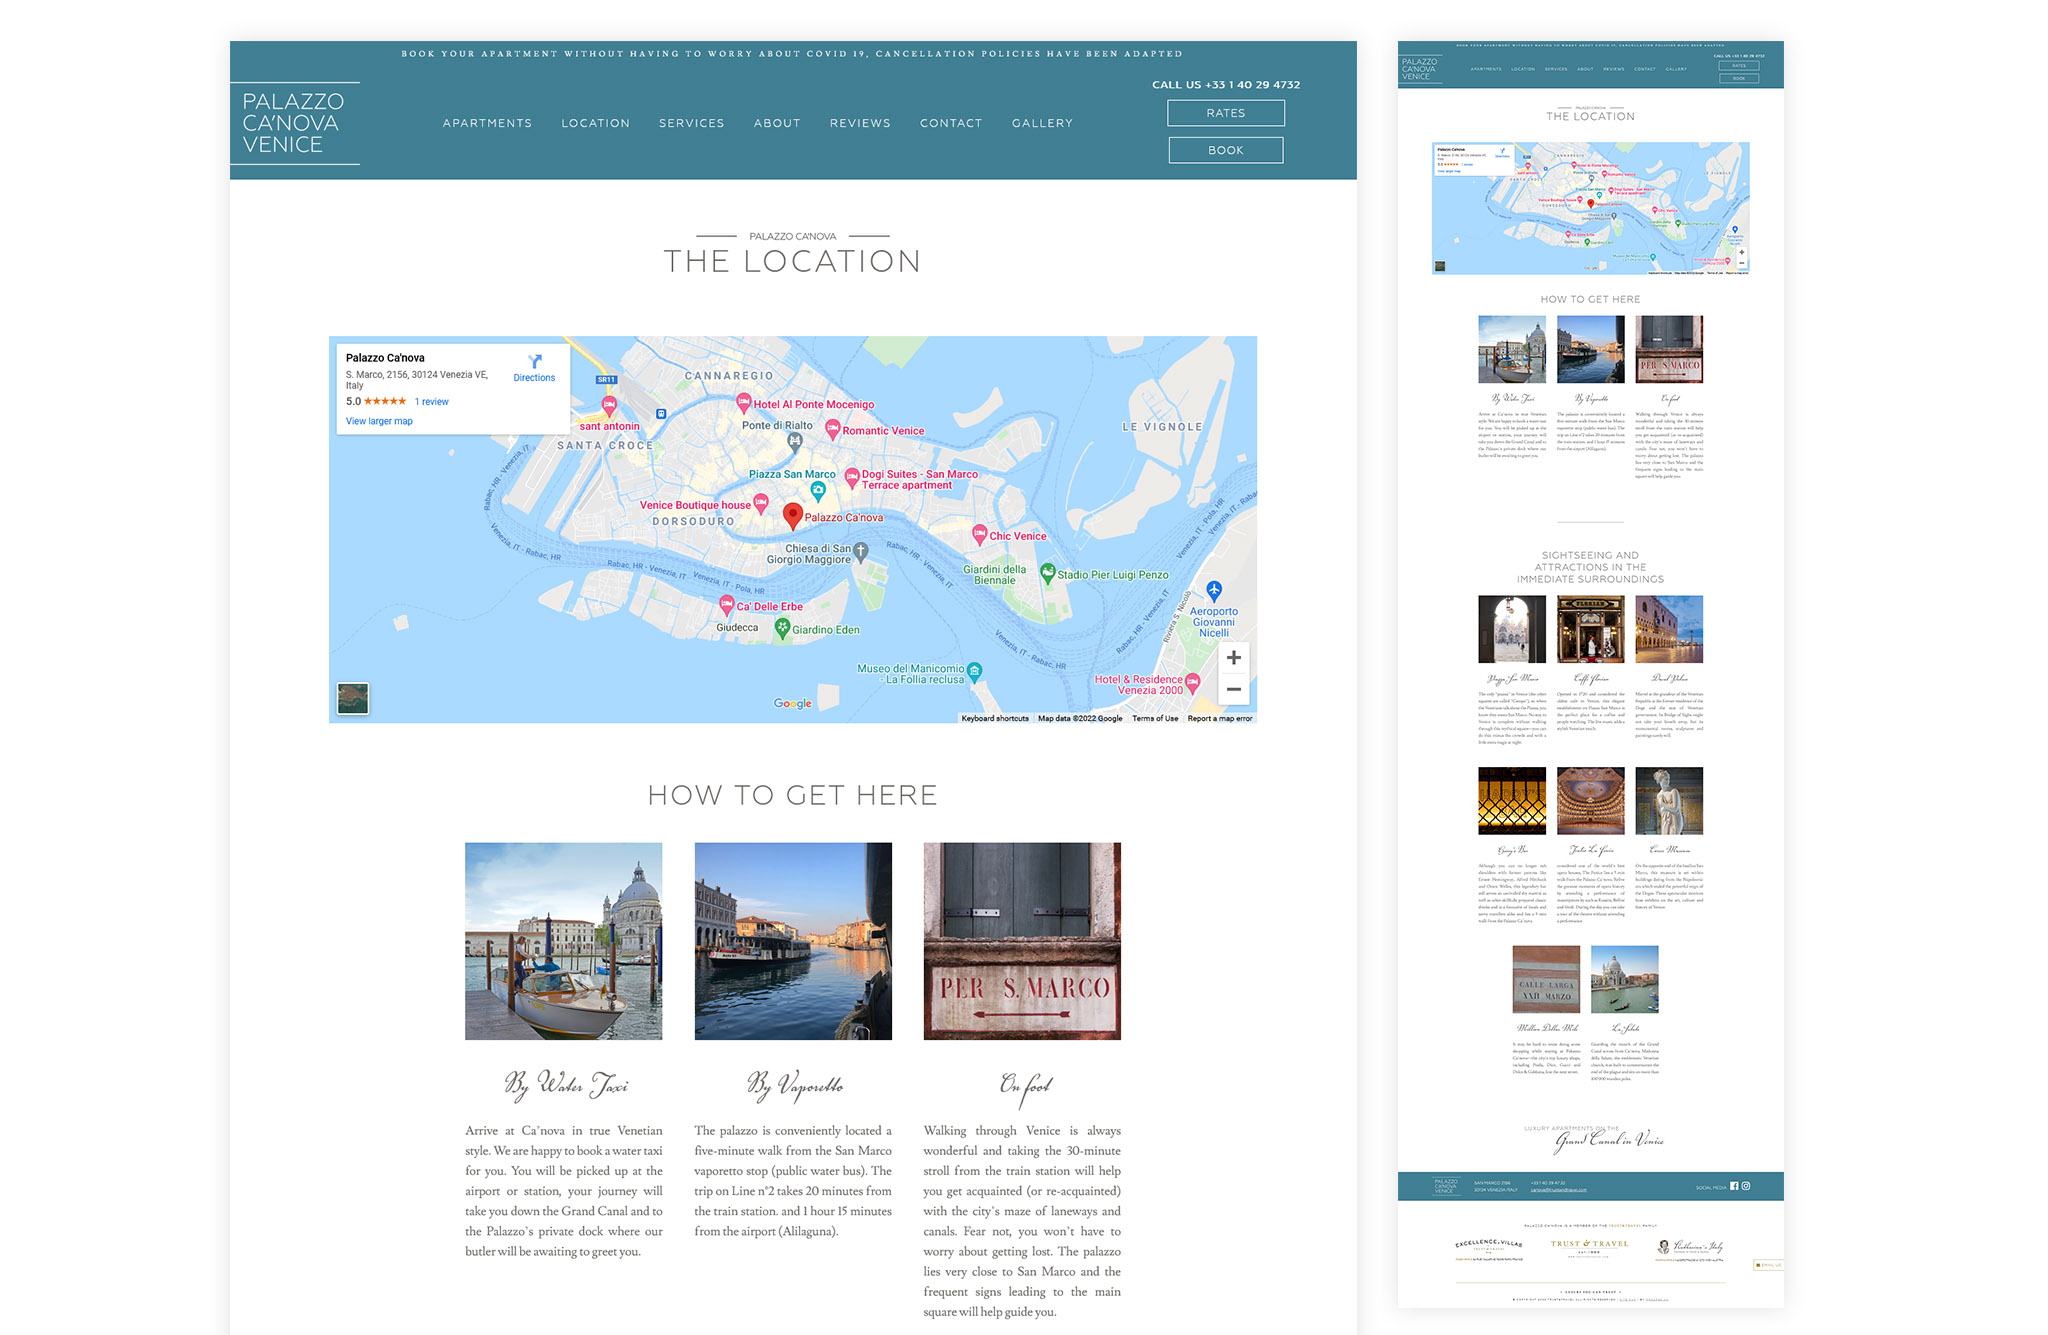Click the Aeroporto Giovanni Nicelli airport marker

coord(1213,590)
